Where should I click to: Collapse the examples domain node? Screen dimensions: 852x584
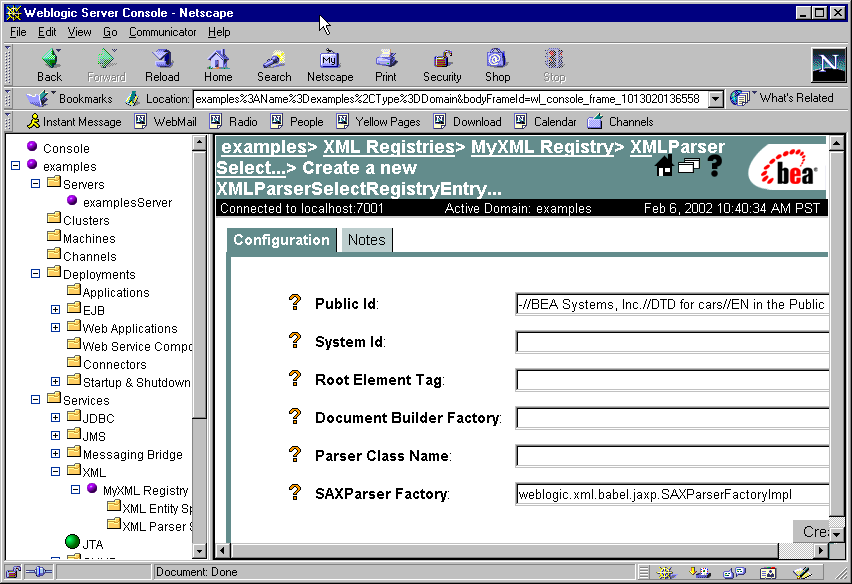(x=16, y=165)
